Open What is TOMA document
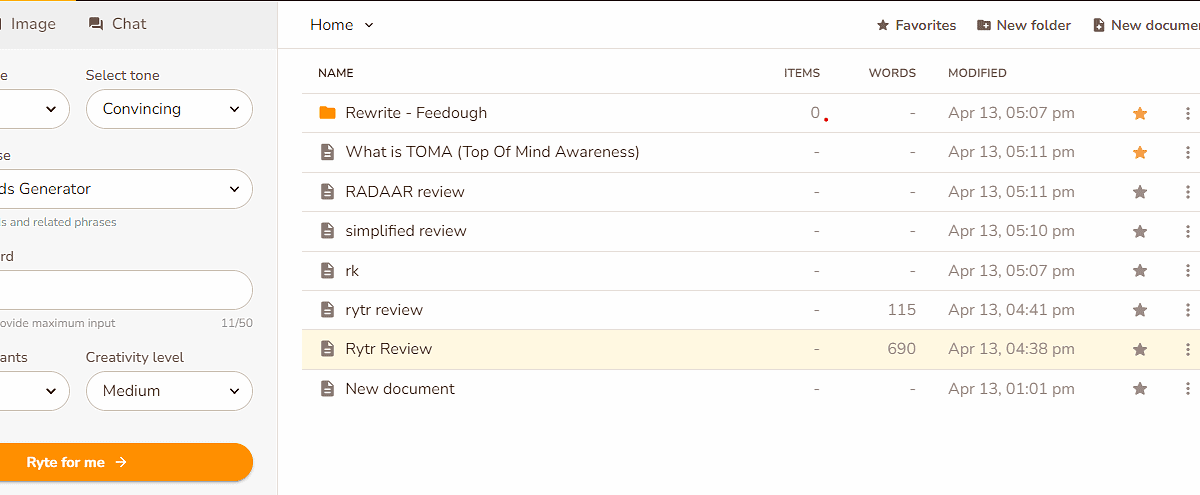The height and width of the screenshot is (495, 1200). click(492, 152)
